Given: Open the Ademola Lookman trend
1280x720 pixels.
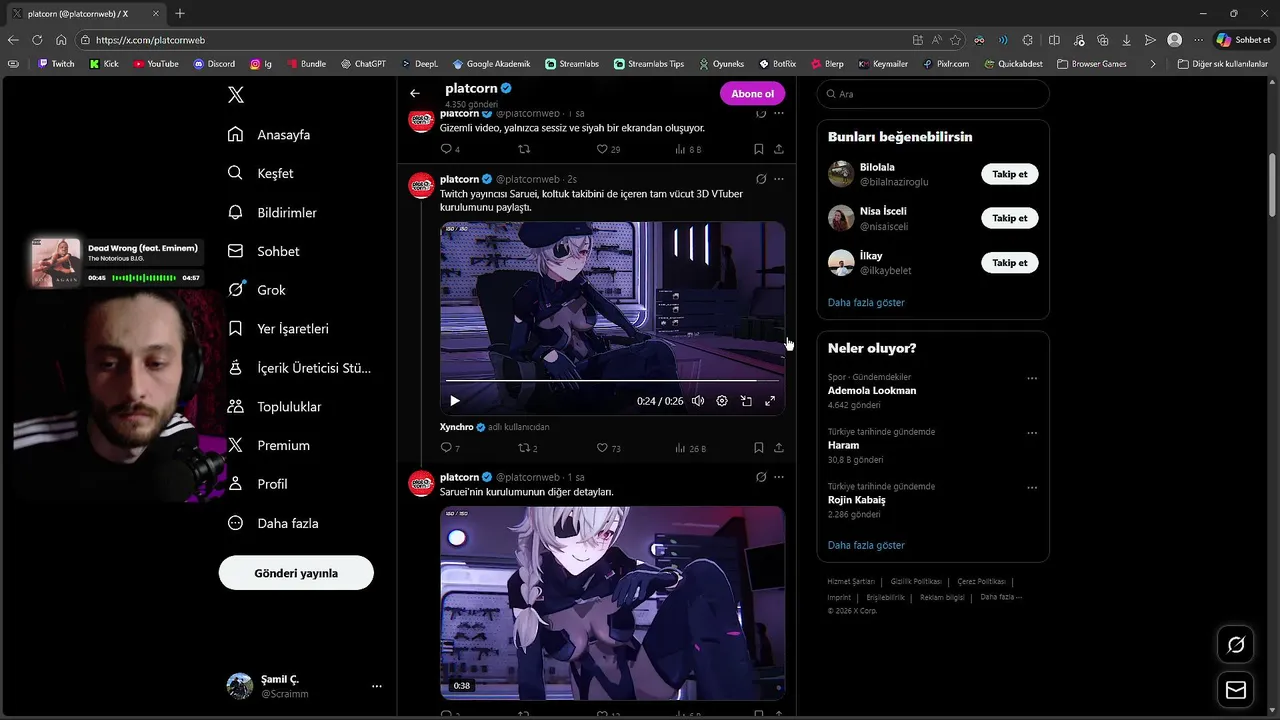Looking at the screenshot, I should click(872, 391).
